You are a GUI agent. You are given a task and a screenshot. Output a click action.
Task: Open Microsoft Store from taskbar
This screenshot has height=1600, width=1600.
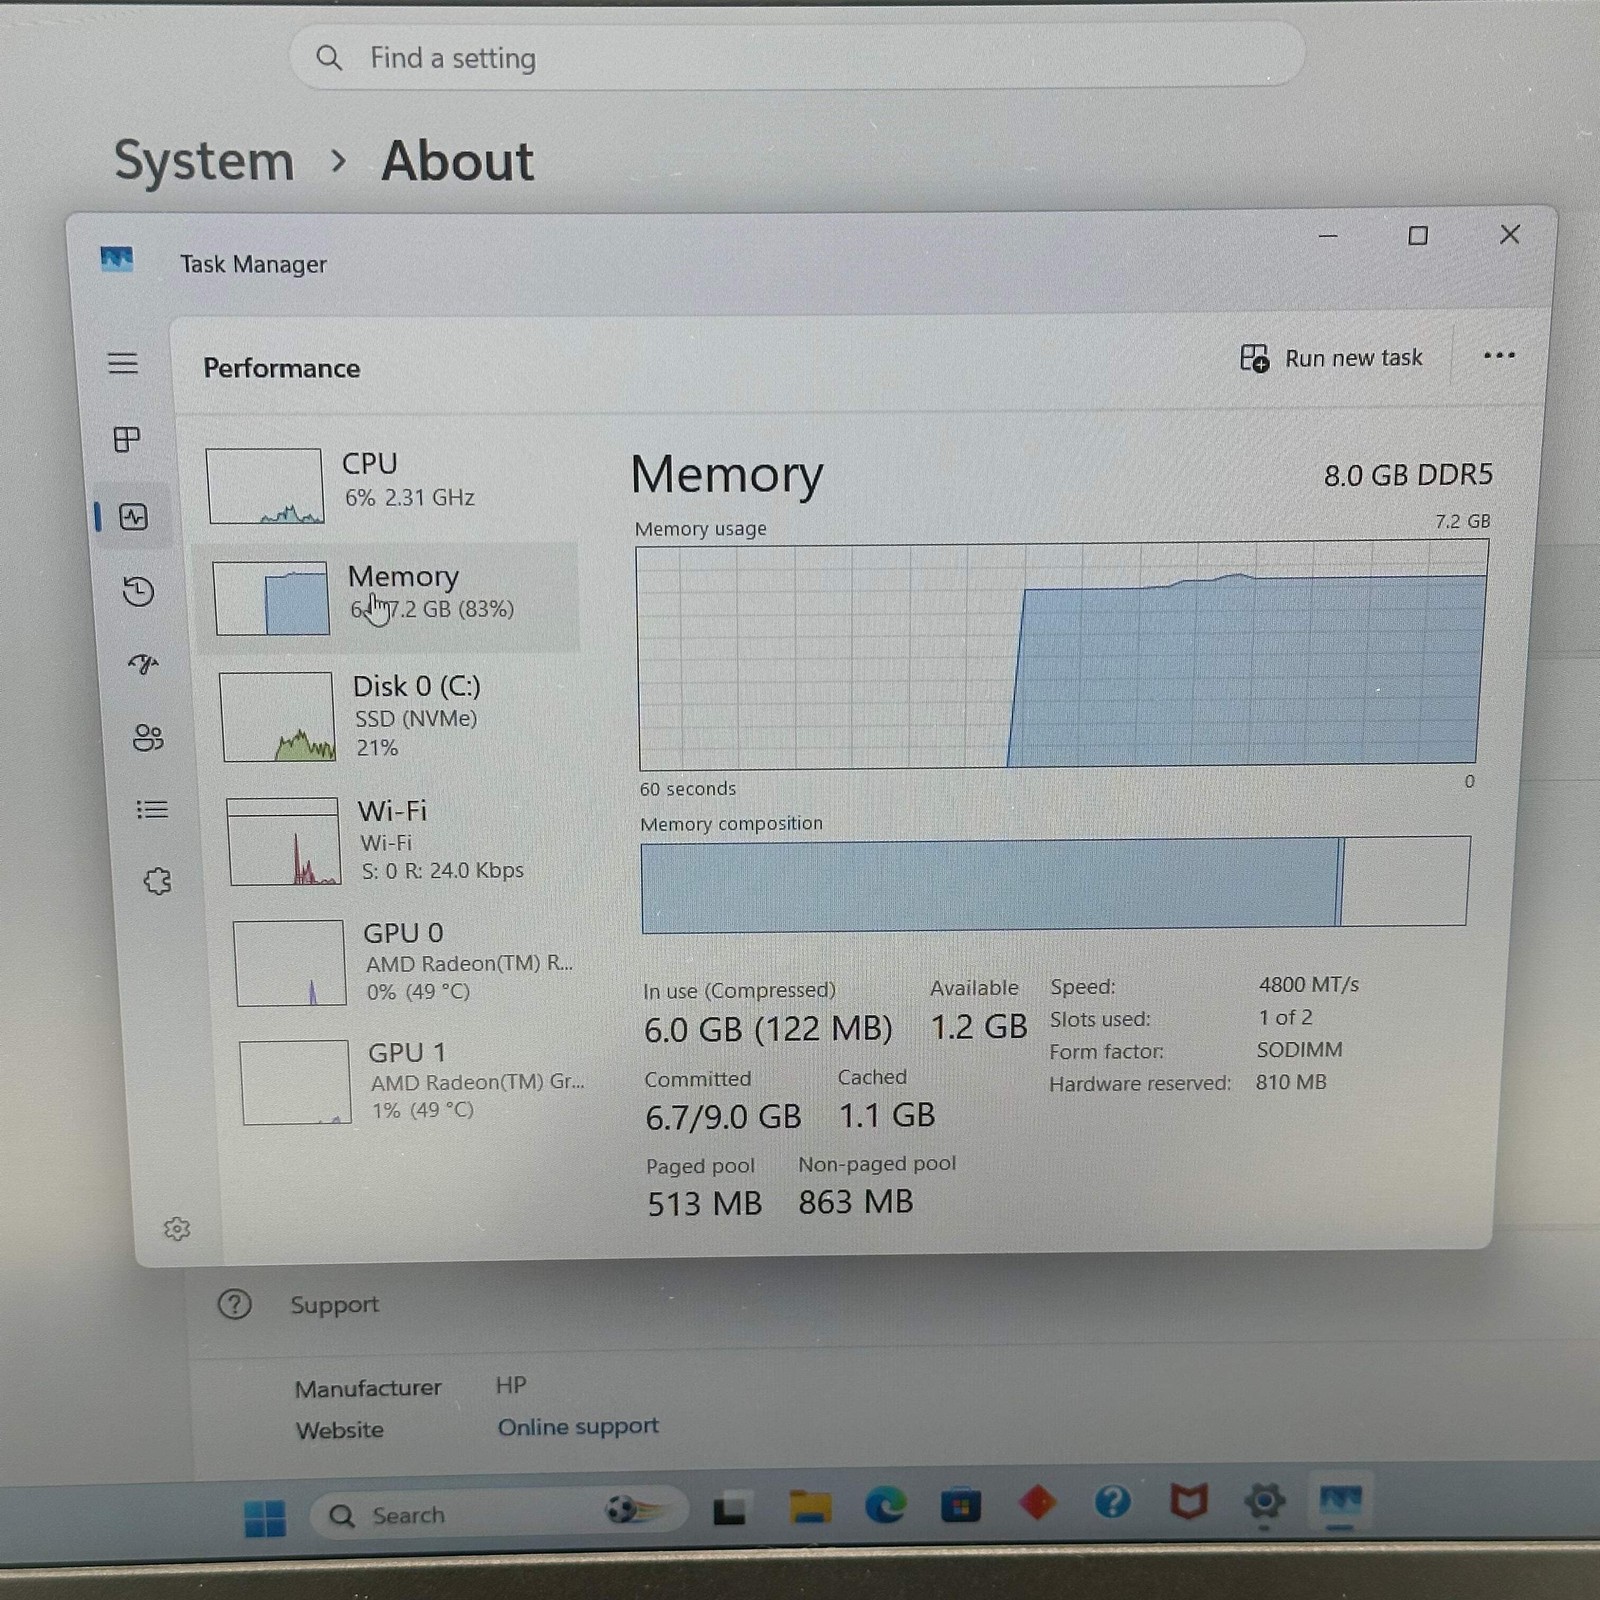pyautogui.click(x=960, y=1504)
